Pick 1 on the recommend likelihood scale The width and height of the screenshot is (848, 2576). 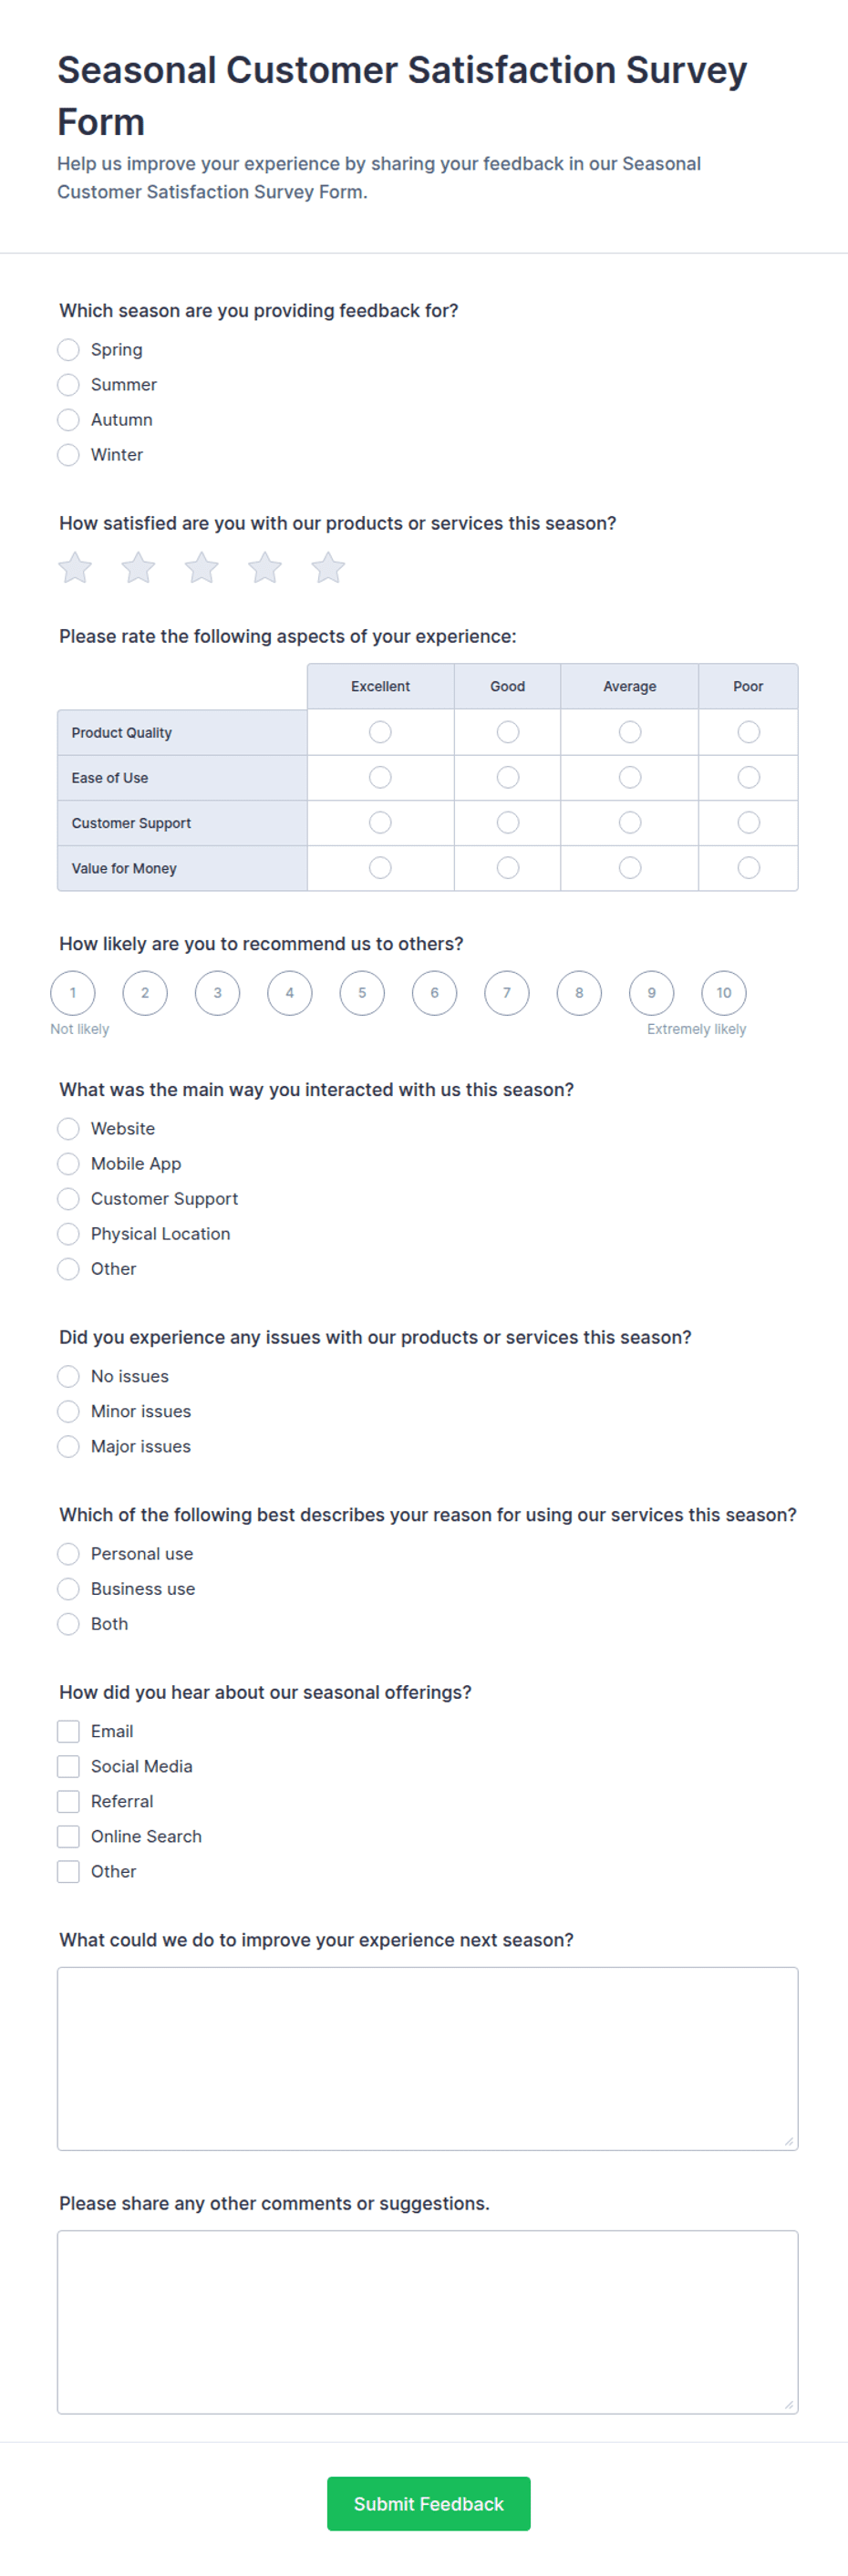point(73,993)
